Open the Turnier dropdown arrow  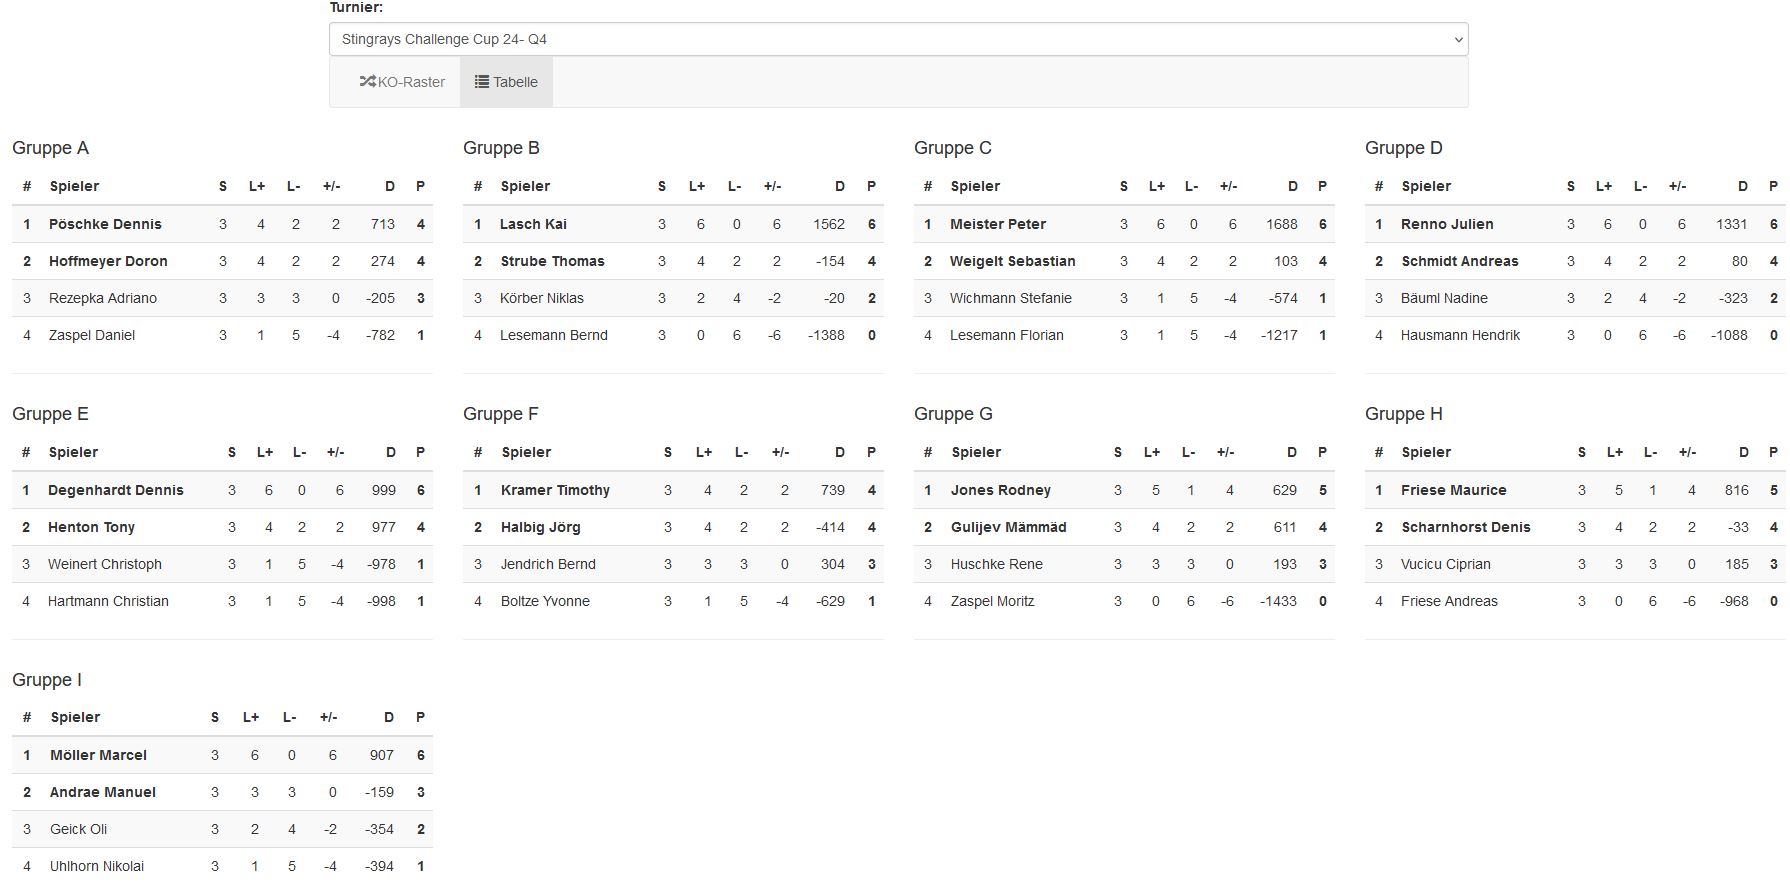pos(1458,40)
